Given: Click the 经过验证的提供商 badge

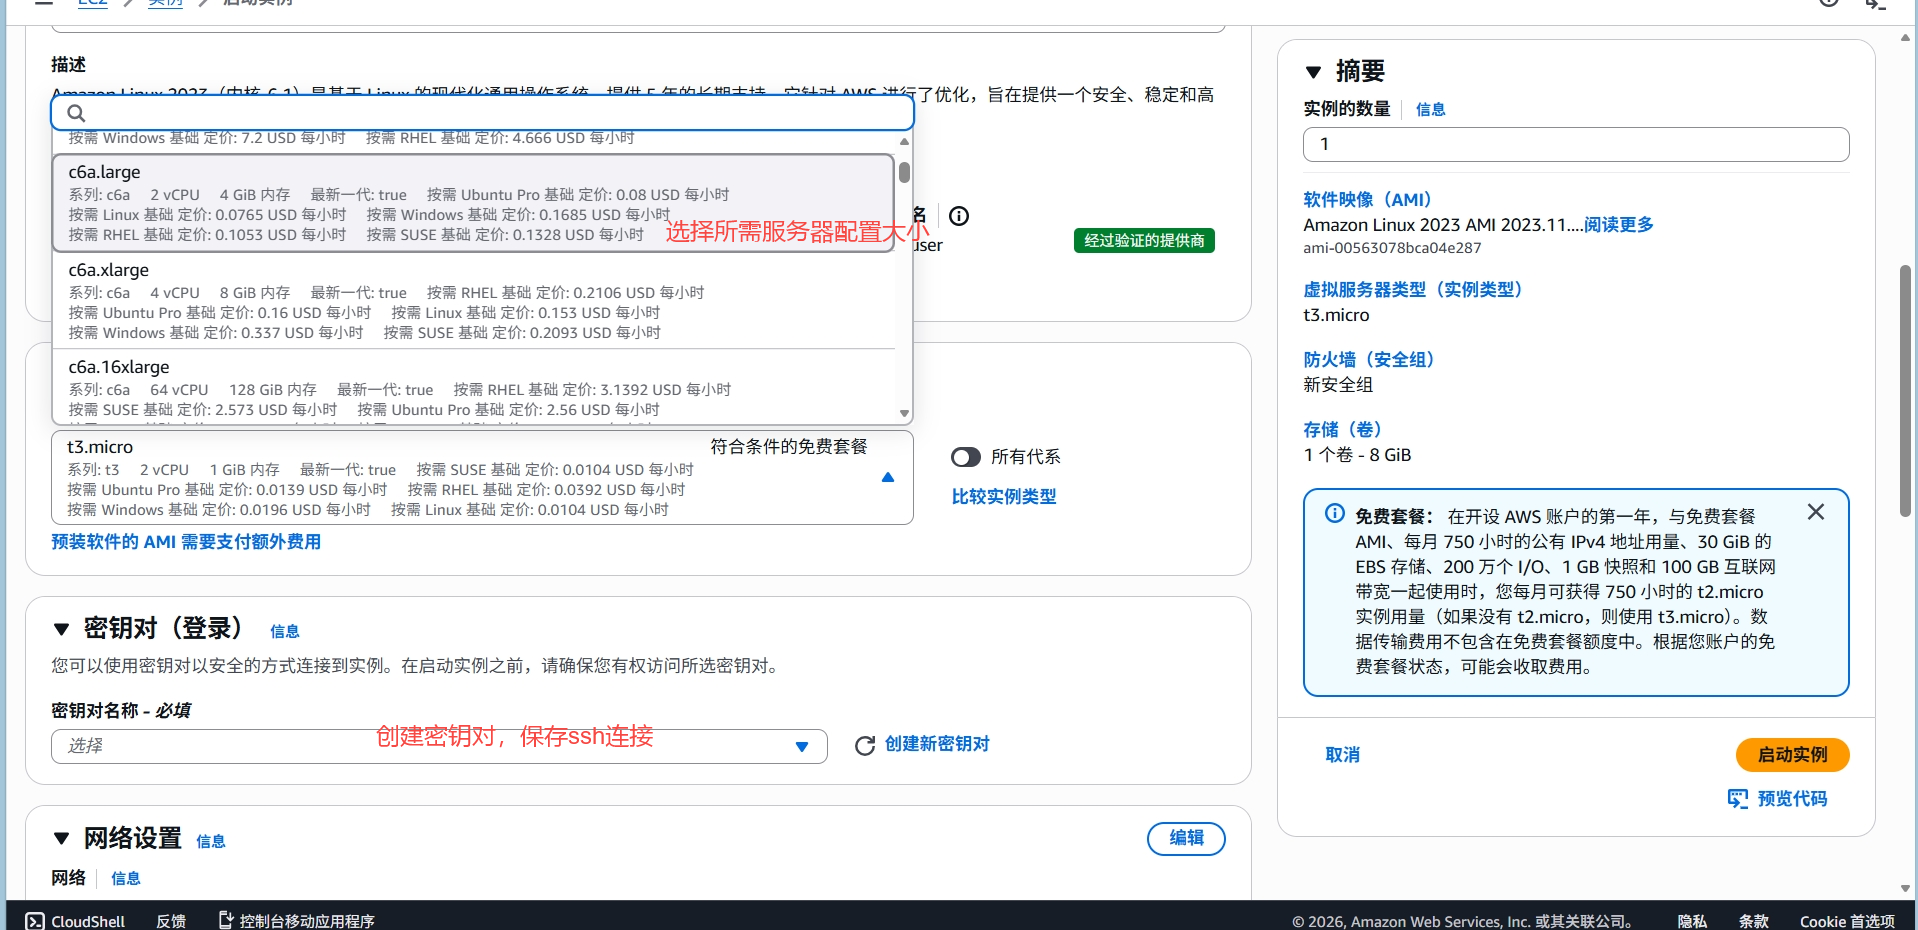Looking at the screenshot, I should point(1144,241).
